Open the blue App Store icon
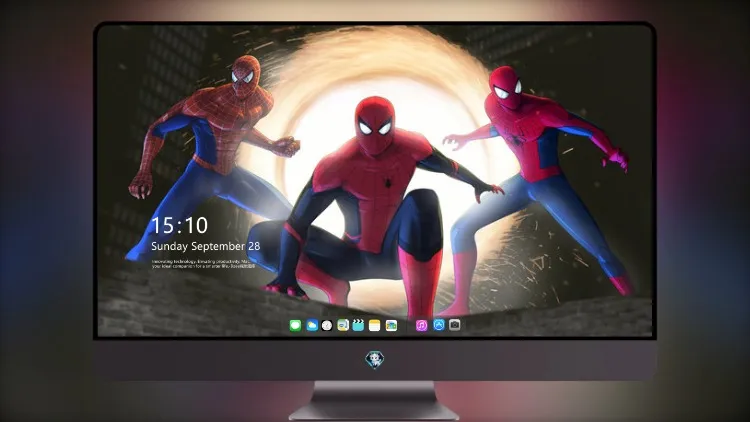 [439, 325]
